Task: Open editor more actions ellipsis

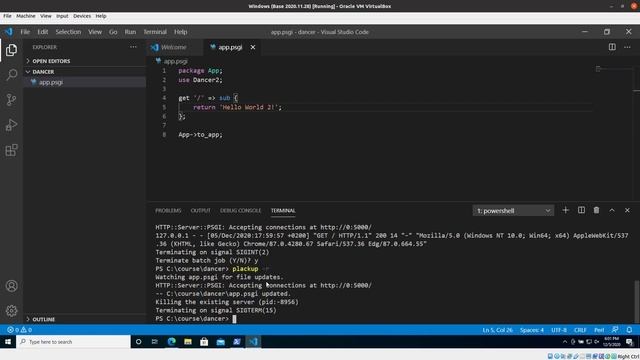Action: tap(627, 47)
